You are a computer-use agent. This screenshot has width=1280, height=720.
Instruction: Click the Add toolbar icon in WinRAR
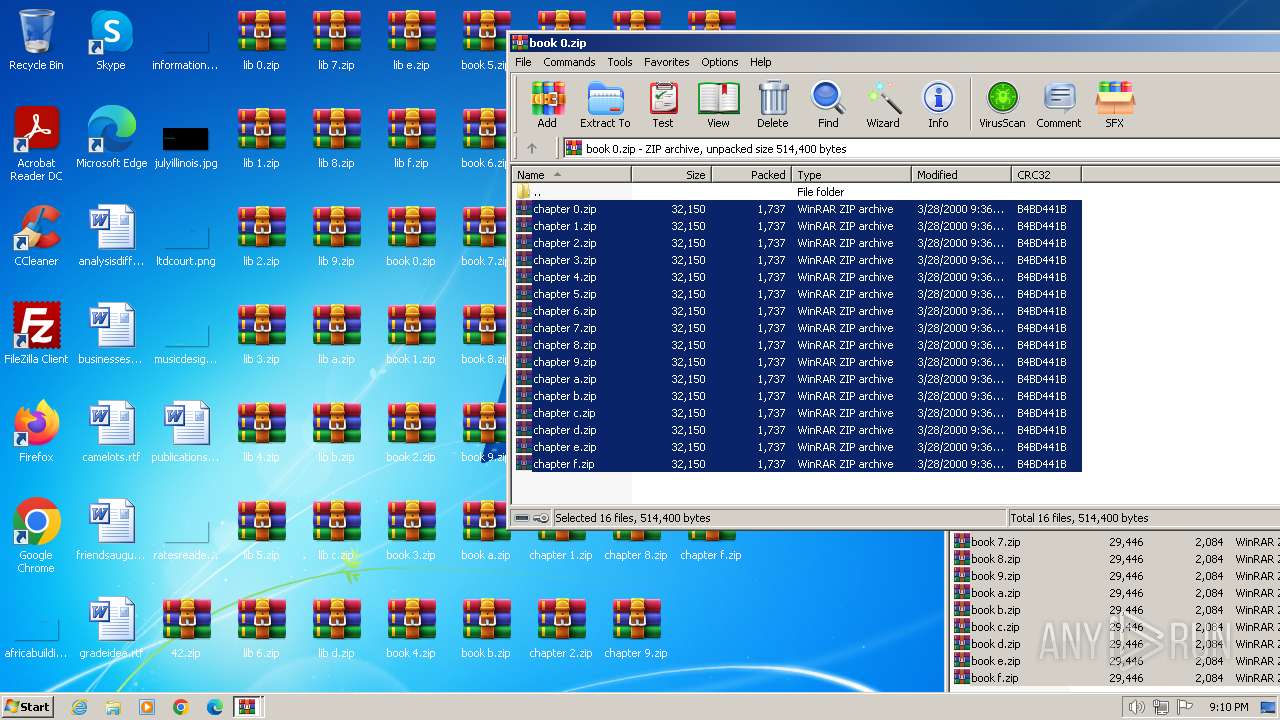click(547, 105)
